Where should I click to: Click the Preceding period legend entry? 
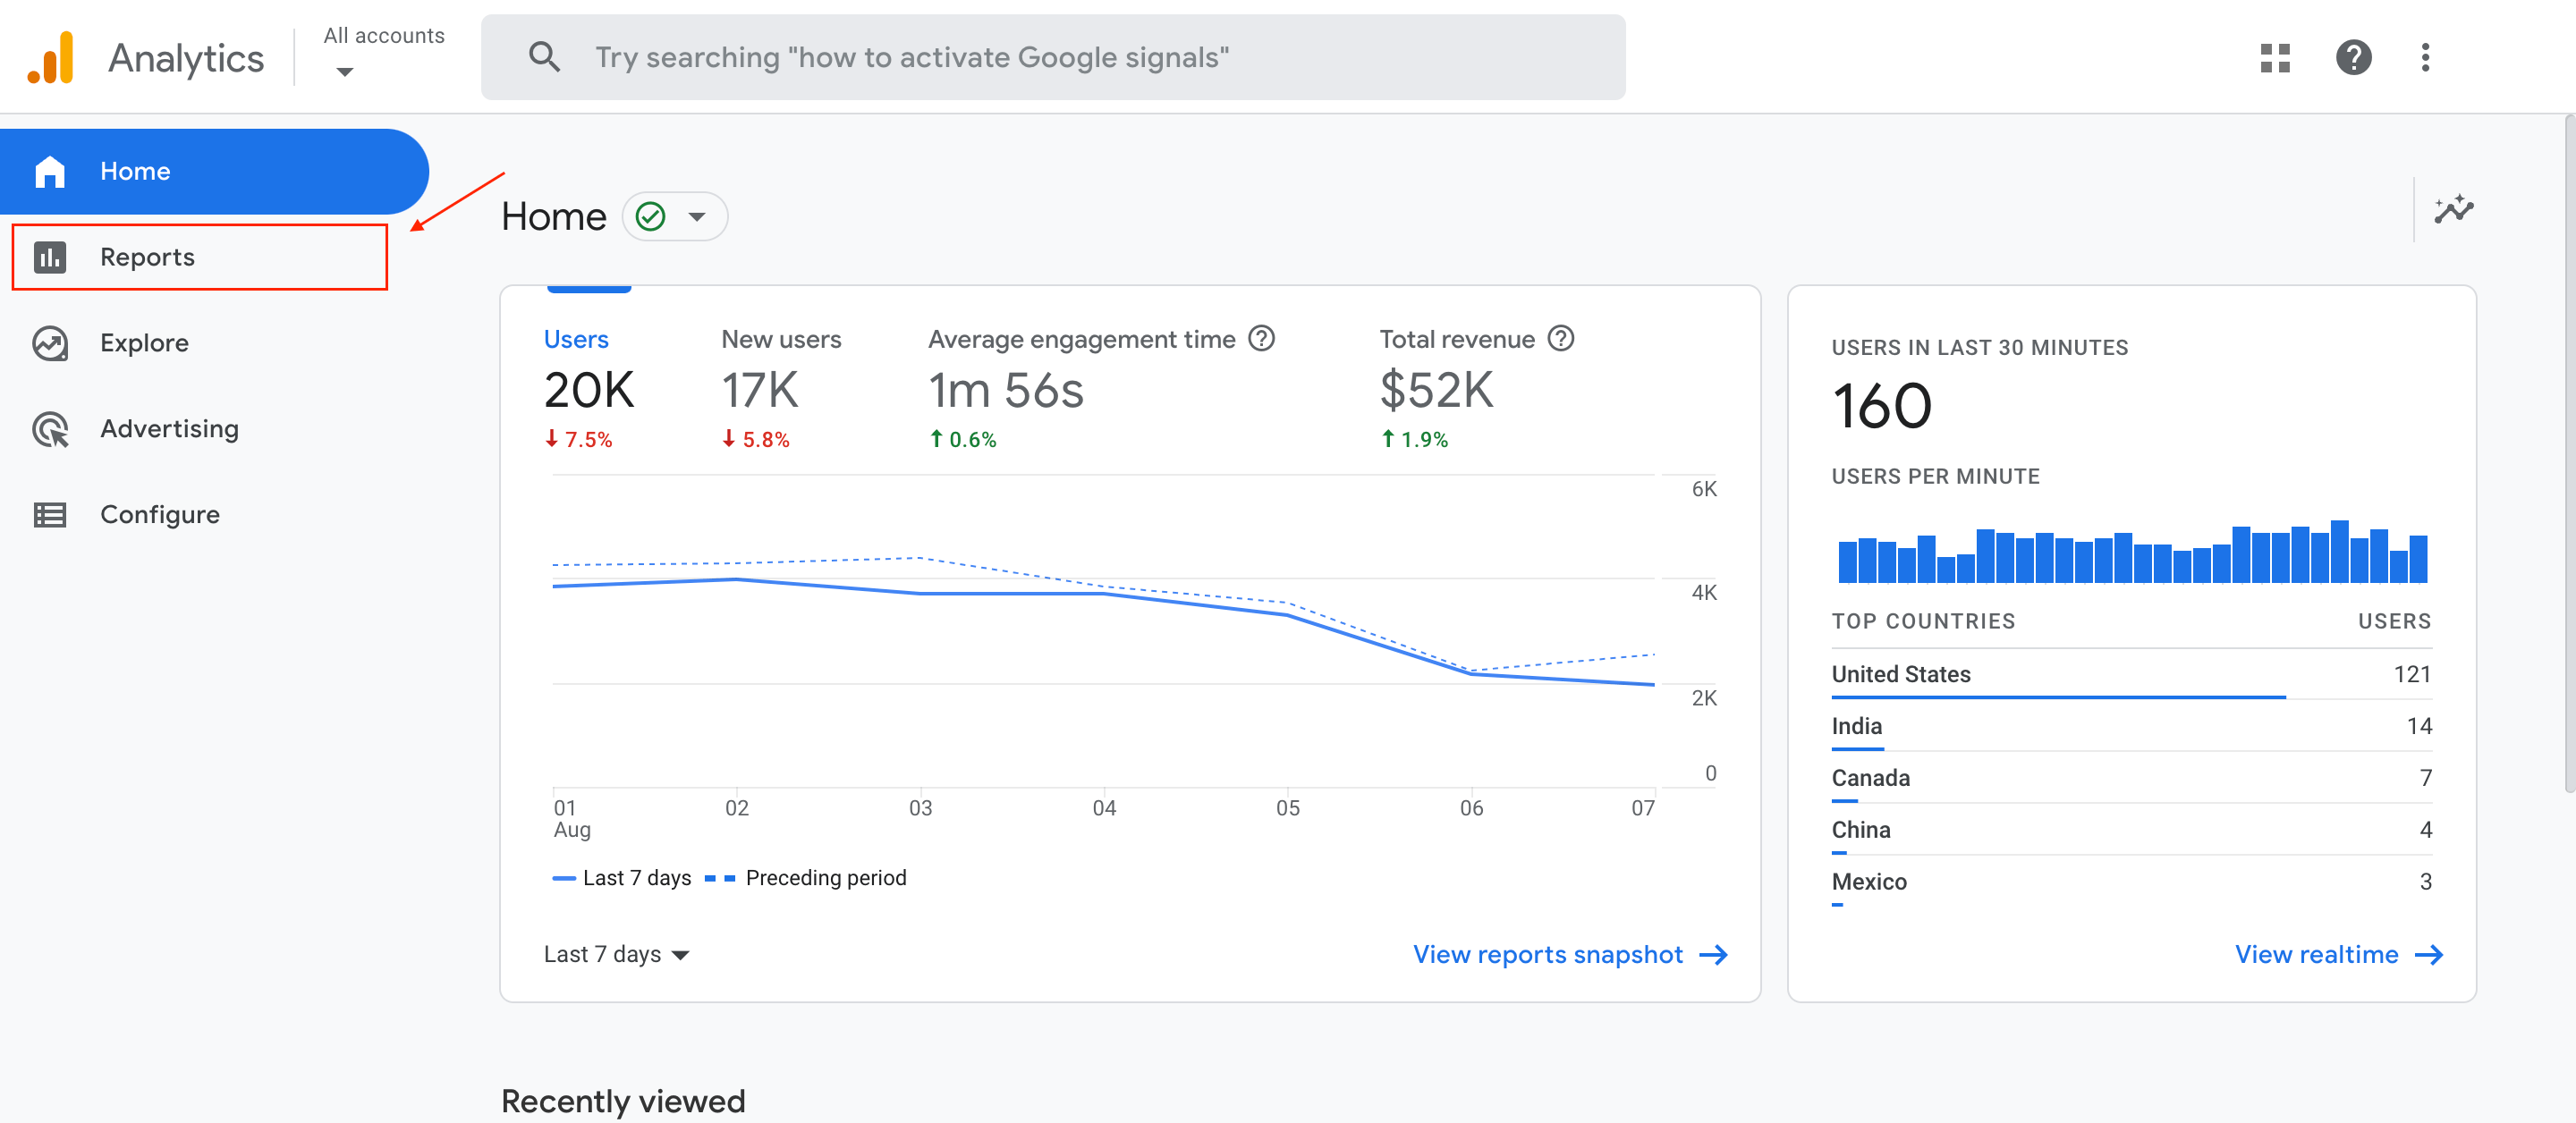pyautogui.click(x=805, y=878)
